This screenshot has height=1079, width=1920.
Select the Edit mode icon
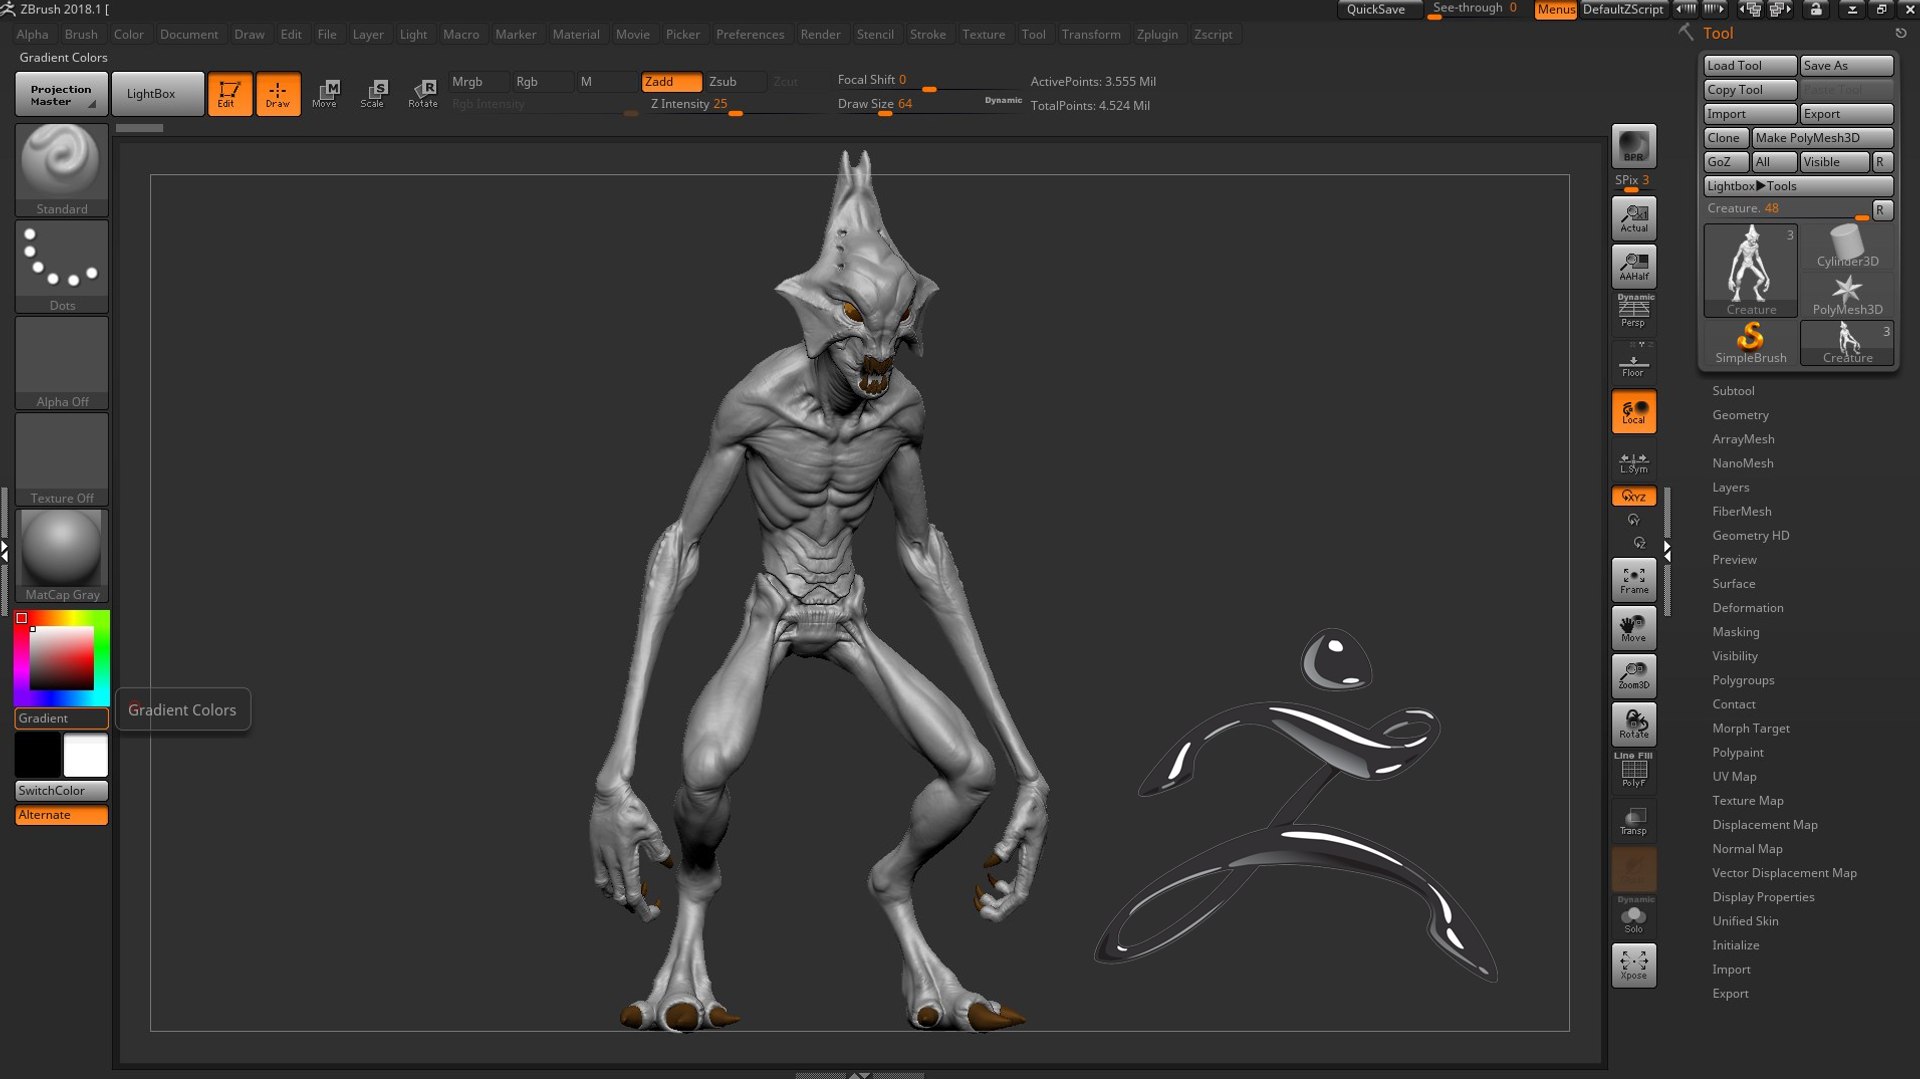(229, 94)
